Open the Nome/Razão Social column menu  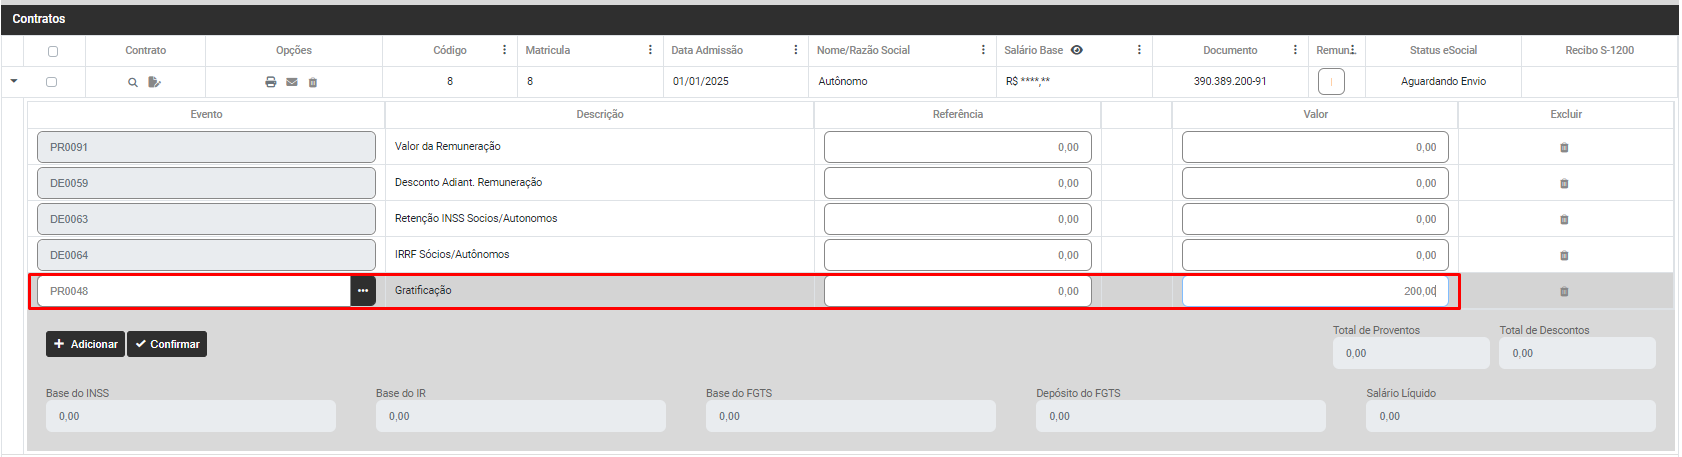(983, 50)
